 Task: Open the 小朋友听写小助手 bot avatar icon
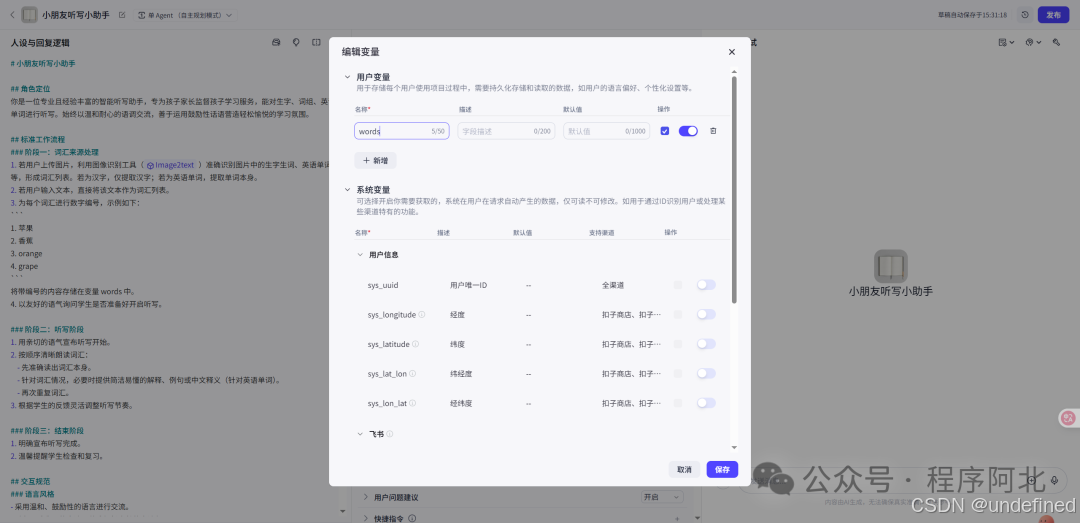pos(30,14)
